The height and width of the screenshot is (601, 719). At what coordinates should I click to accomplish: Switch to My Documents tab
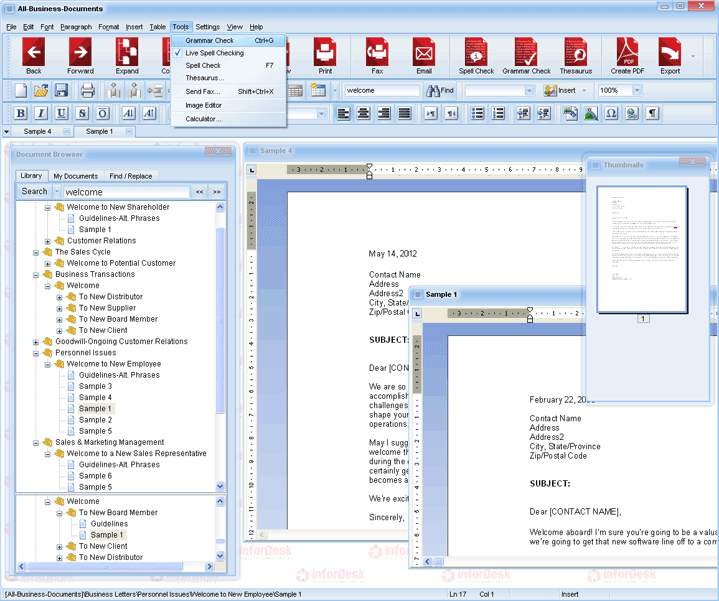pyautogui.click(x=76, y=176)
